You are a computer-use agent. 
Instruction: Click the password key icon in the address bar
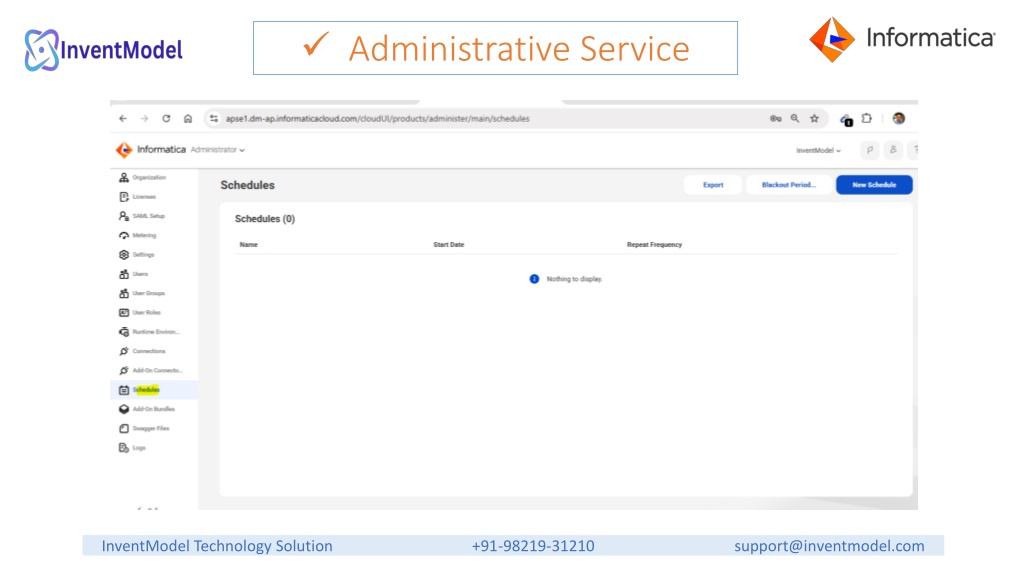pyautogui.click(x=775, y=119)
